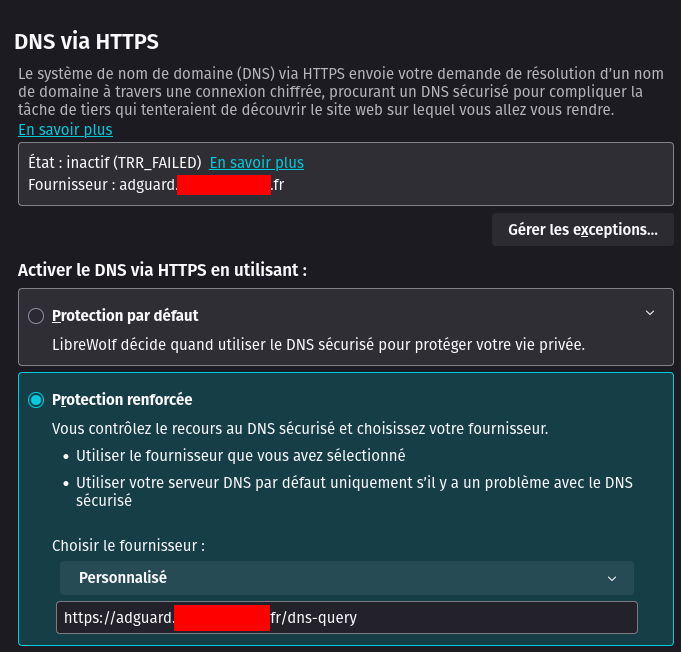Click the LibreWolf décide description text
Screen dimensions: 681x652
[318, 344]
